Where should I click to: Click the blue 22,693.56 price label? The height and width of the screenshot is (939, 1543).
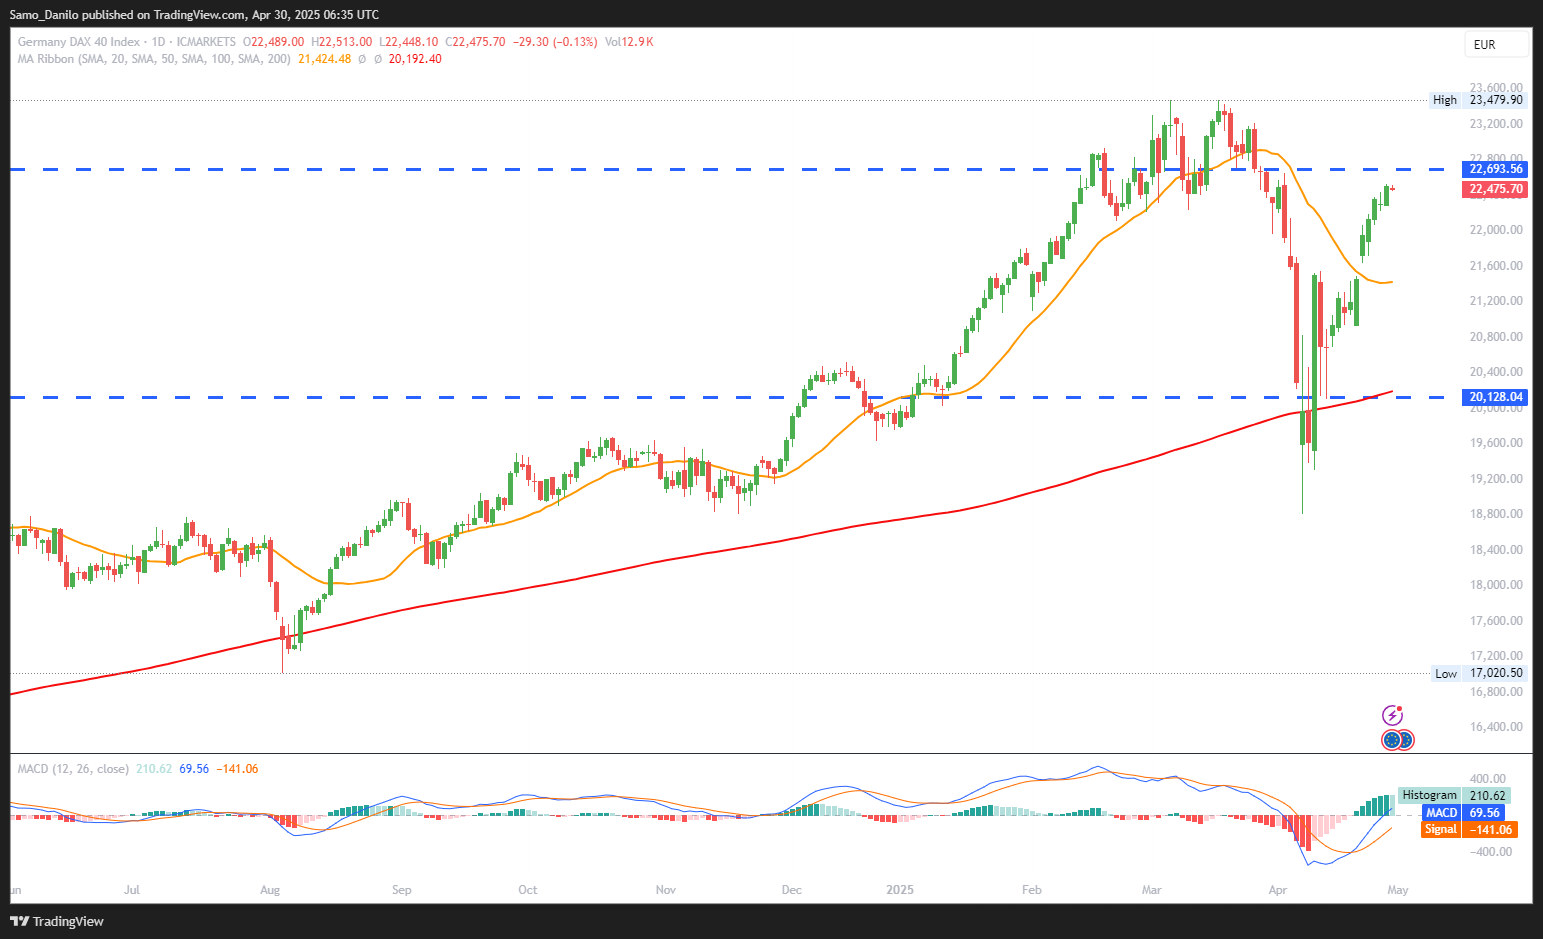click(x=1495, y=169)
